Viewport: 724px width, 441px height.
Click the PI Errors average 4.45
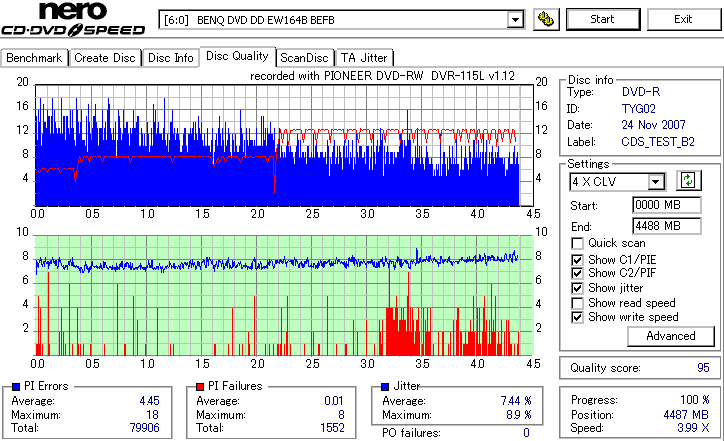click(149, 401)
